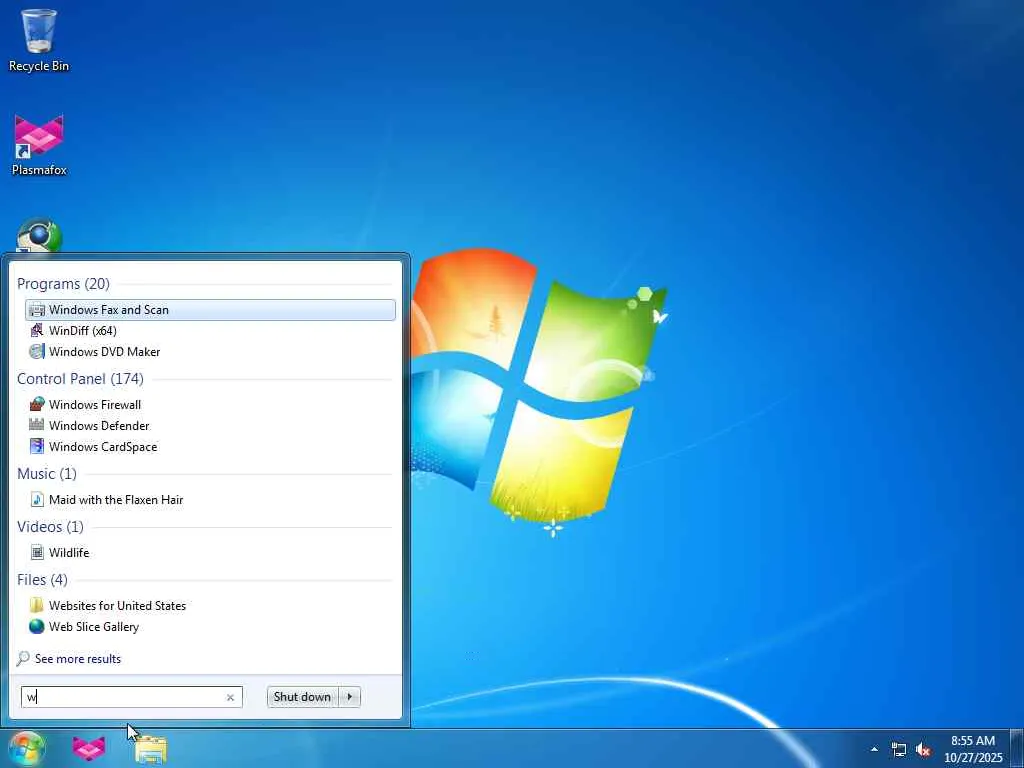The height and width of the screenshot is (768, 1024).
Task: Click the Websites for United States folder icon
Action: click(x=37, y=605)
